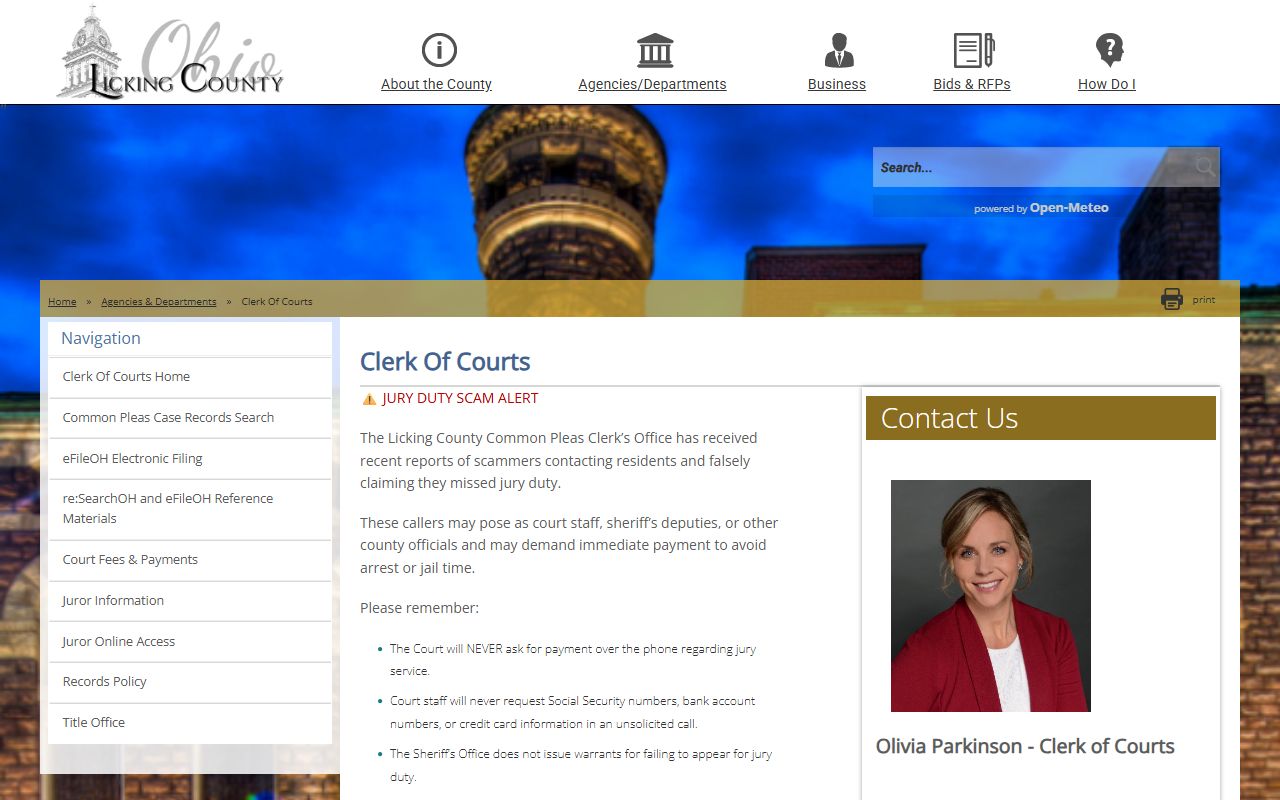
Task: Click the Clerk Of Courts page heading
Action: tap(445, 362)
